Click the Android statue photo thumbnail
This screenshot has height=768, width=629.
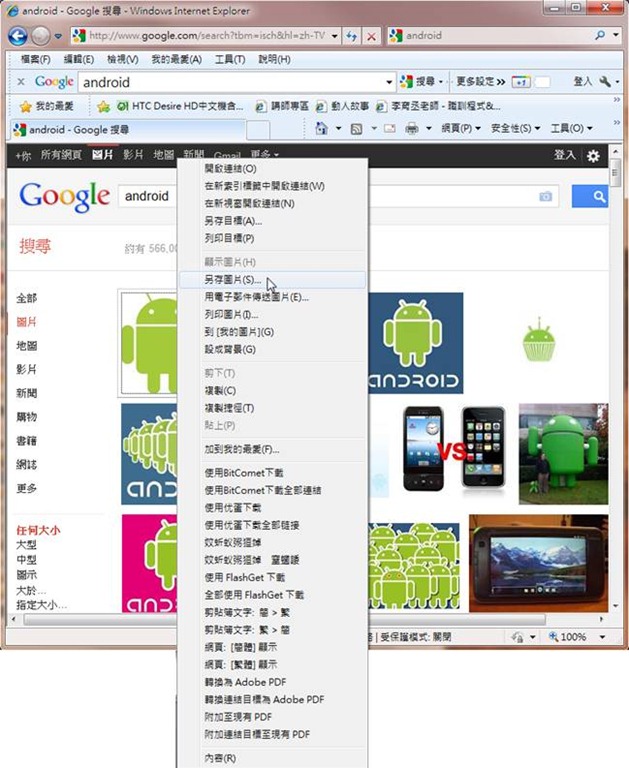[x=563, y=454]
